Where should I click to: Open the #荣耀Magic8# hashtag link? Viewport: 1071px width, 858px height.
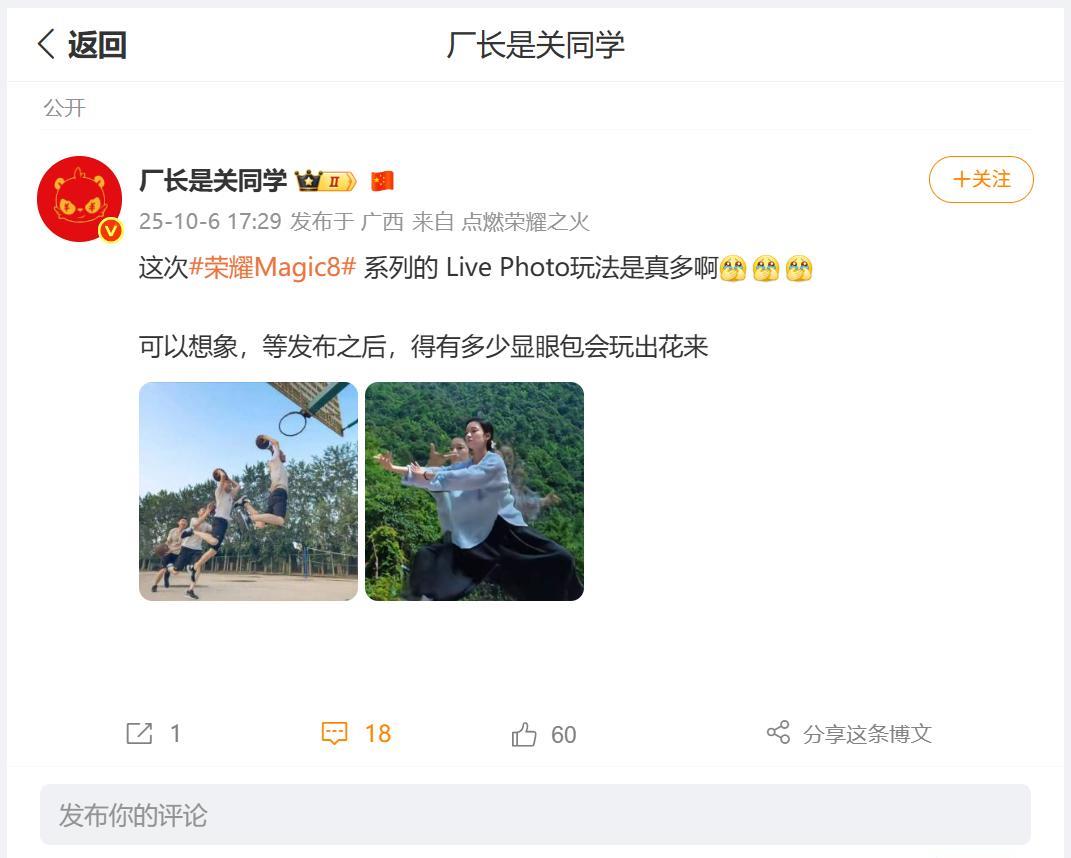pos(272,267)
